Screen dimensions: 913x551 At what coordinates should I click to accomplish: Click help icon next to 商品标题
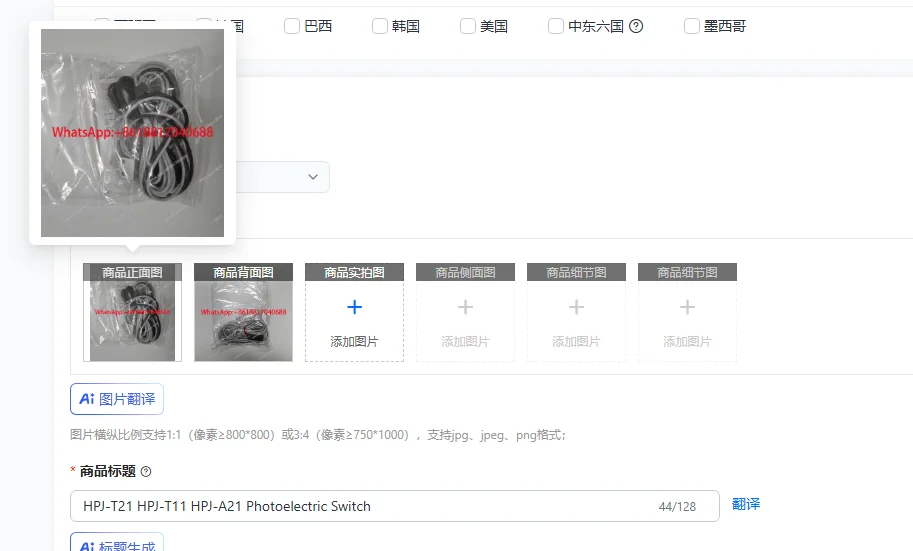pyautogui.click(x=146, y=472)
